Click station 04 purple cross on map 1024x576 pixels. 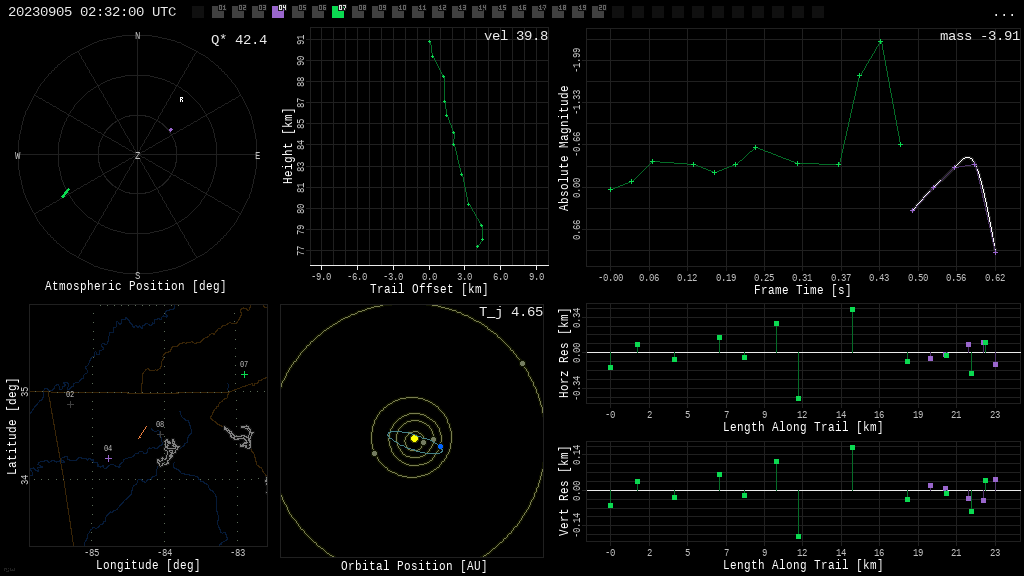pyautogui.click(x=108, y=458)
